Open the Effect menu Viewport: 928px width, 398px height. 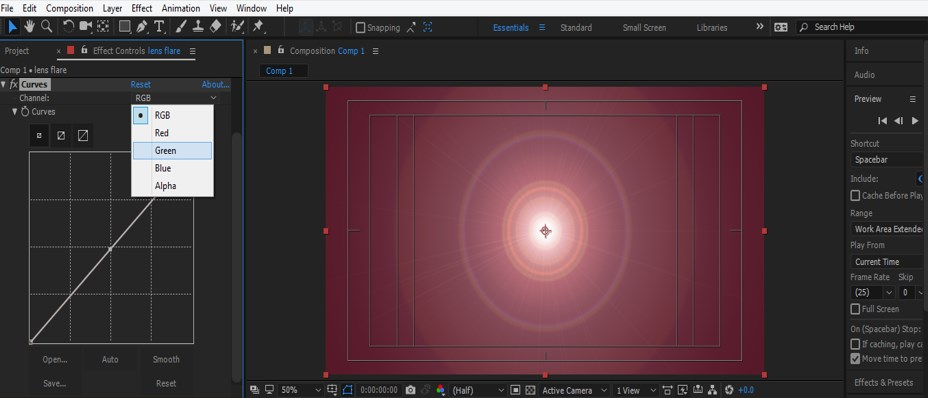[141, 8]
